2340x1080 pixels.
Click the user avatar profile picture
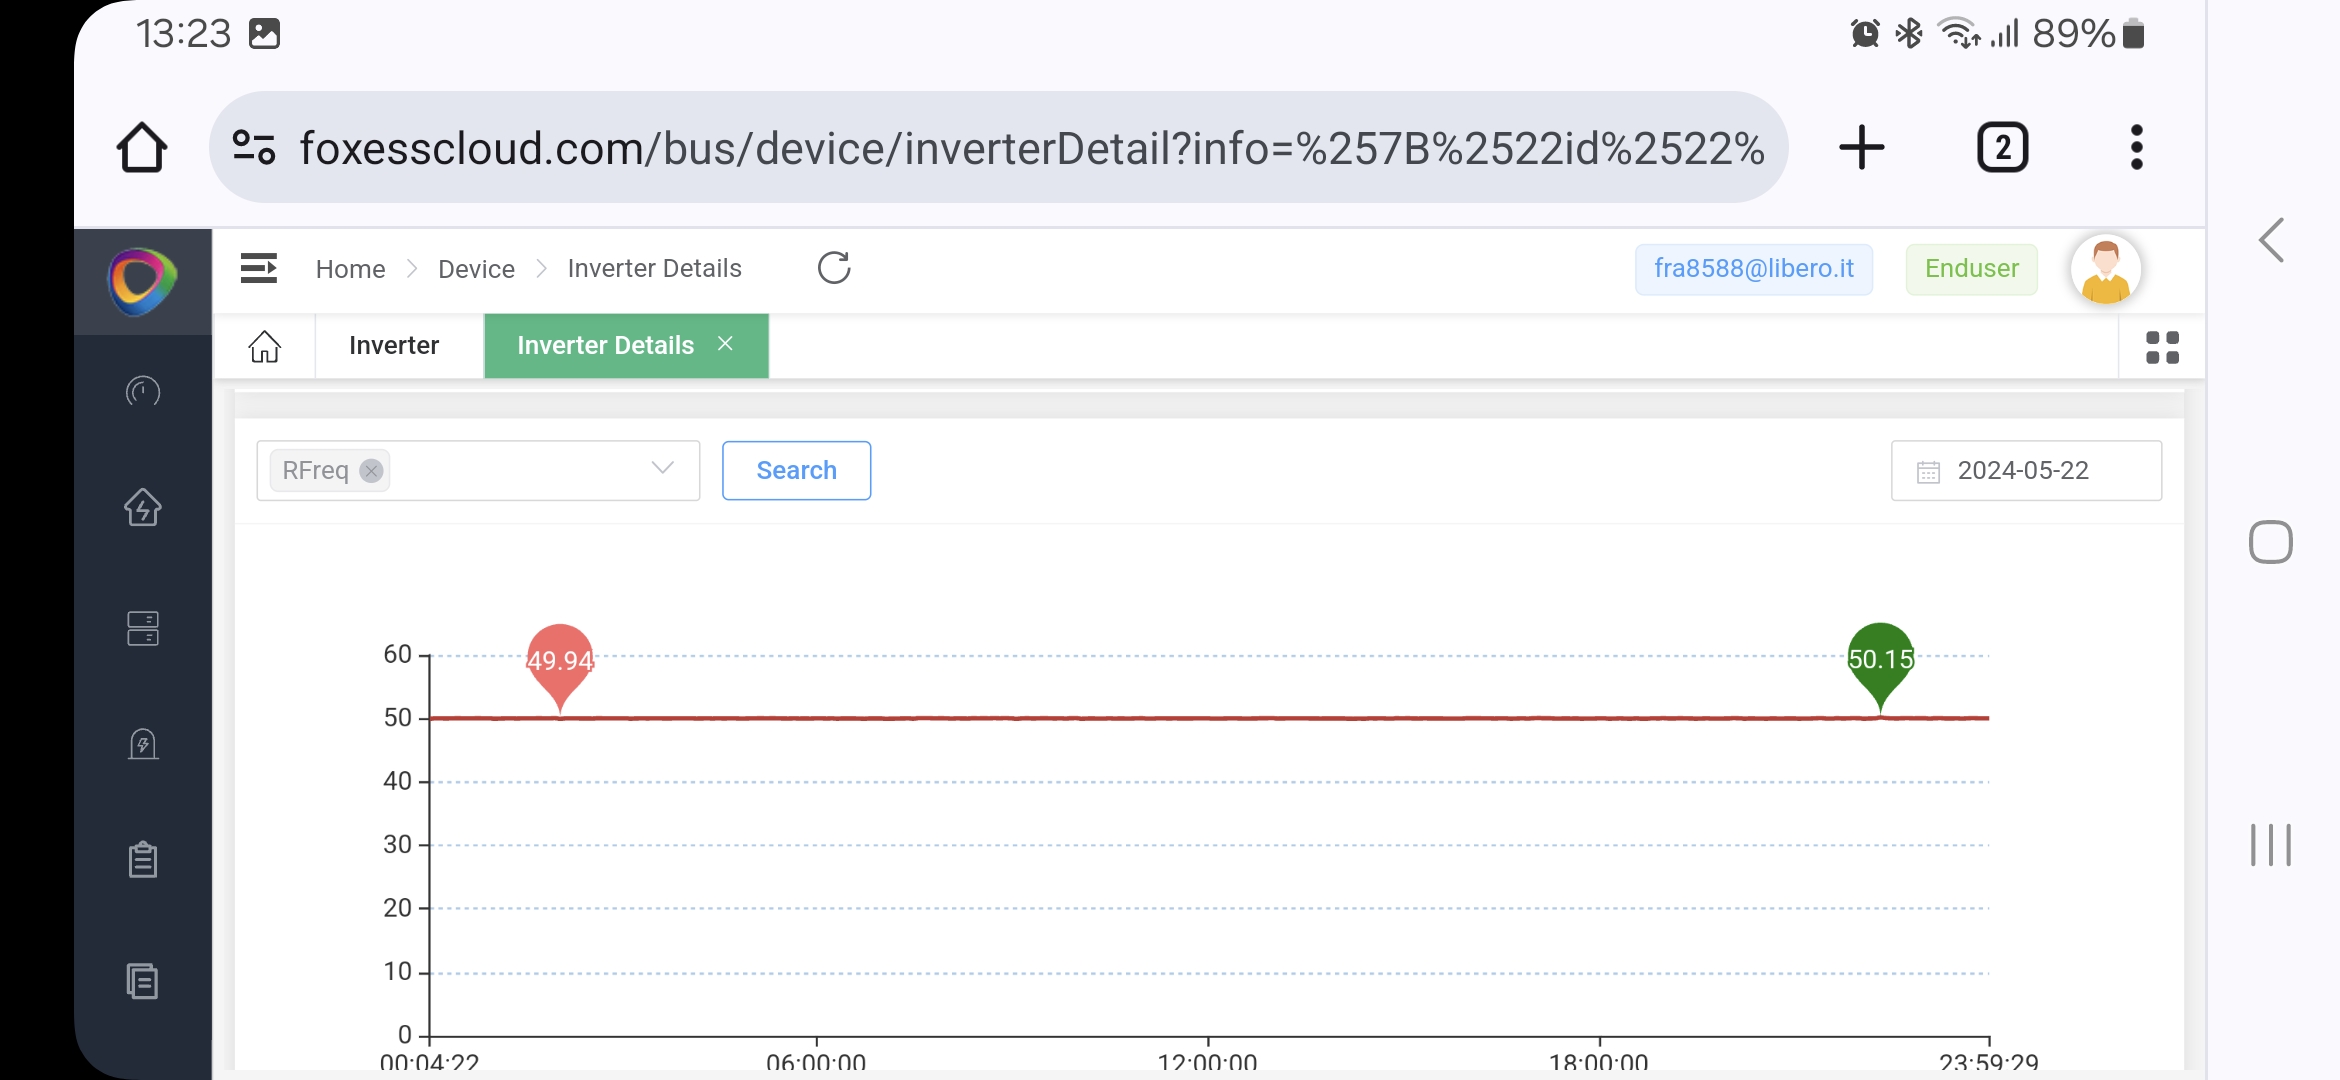2105,269
